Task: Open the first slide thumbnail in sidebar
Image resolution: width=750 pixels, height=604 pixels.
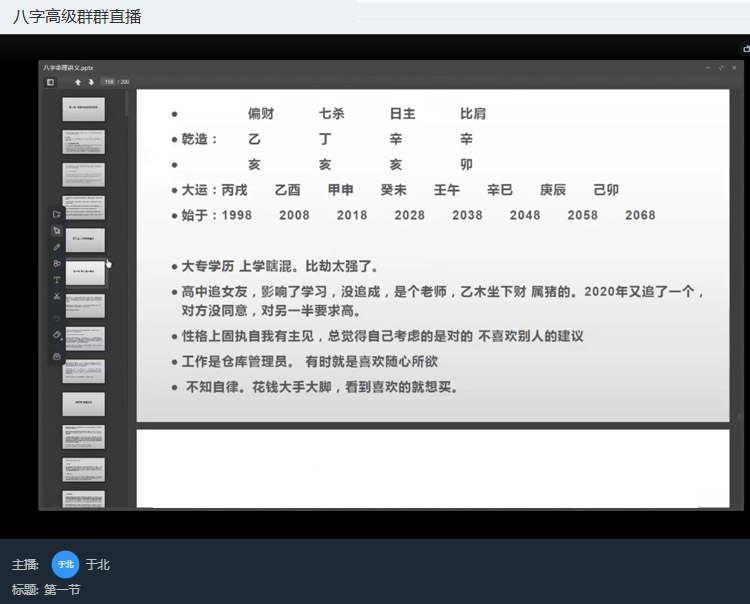Action: [x=84, y=109]
